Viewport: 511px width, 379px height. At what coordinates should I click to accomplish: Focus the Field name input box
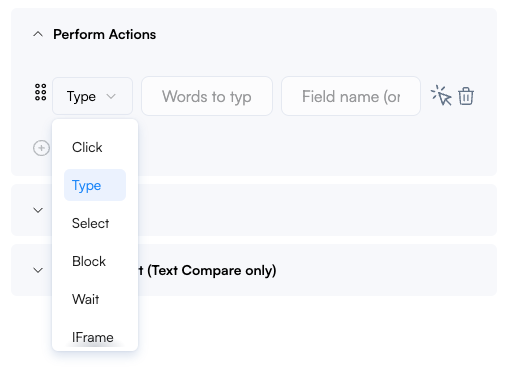pyautogui.click(x=351, y=96)
